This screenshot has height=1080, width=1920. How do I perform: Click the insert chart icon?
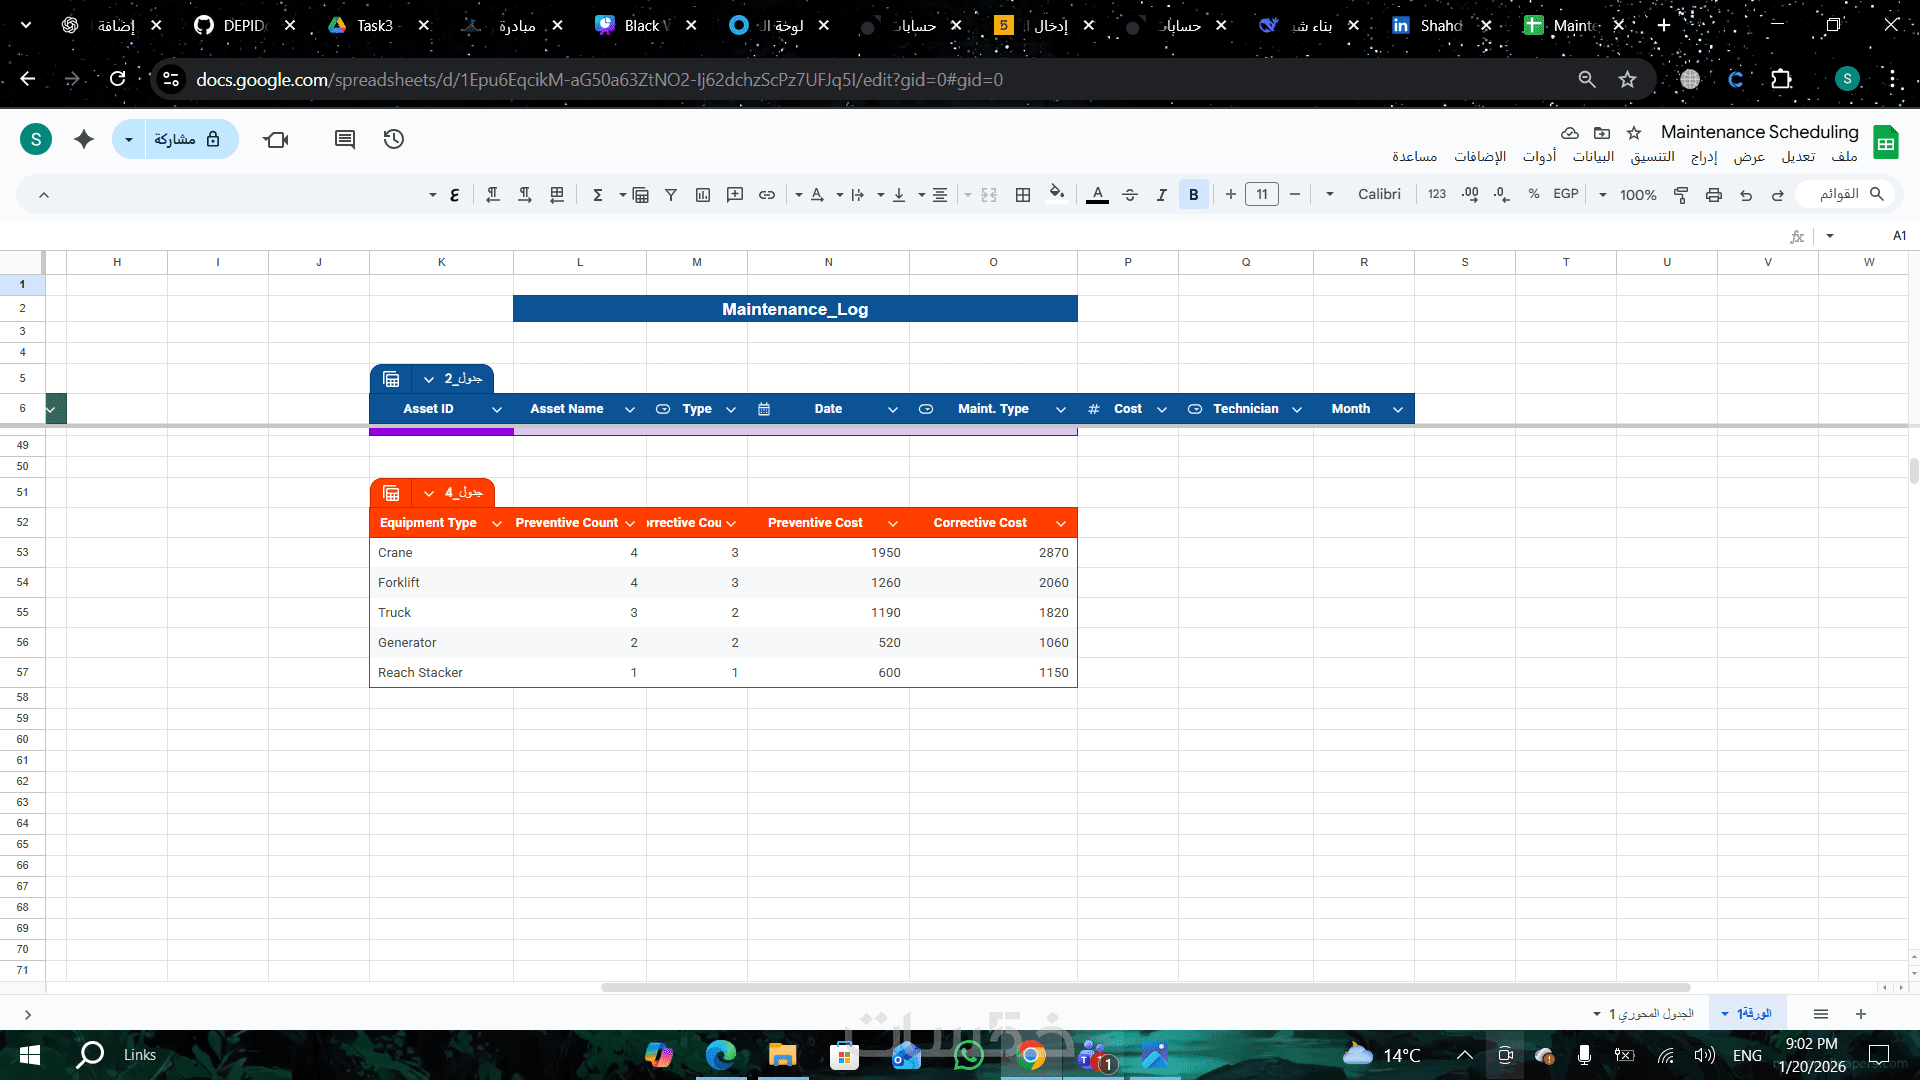pyautogui.click(x=703, y=195)
